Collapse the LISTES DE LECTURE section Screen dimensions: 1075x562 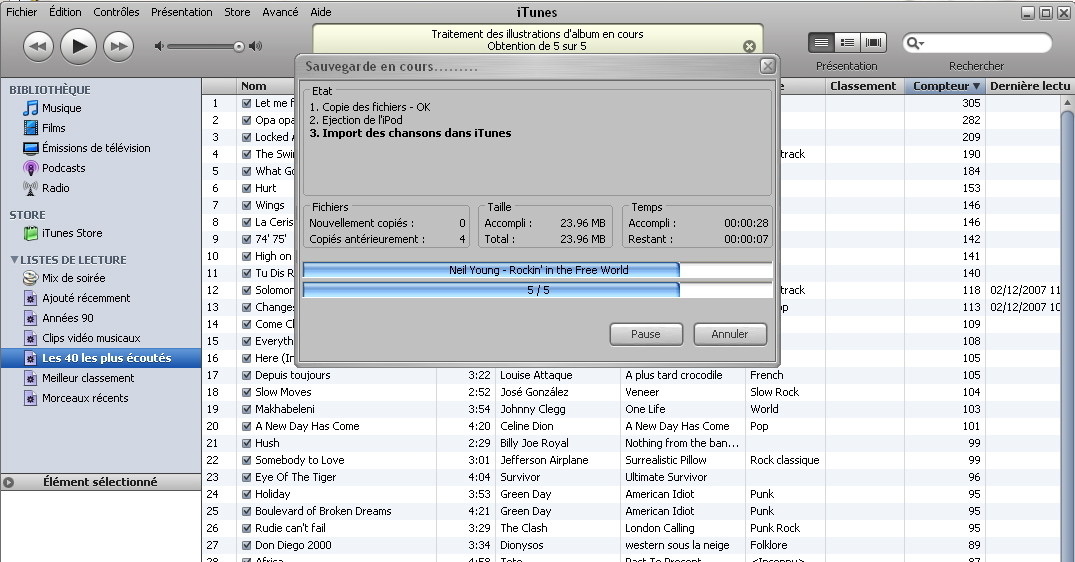(14, 260)
